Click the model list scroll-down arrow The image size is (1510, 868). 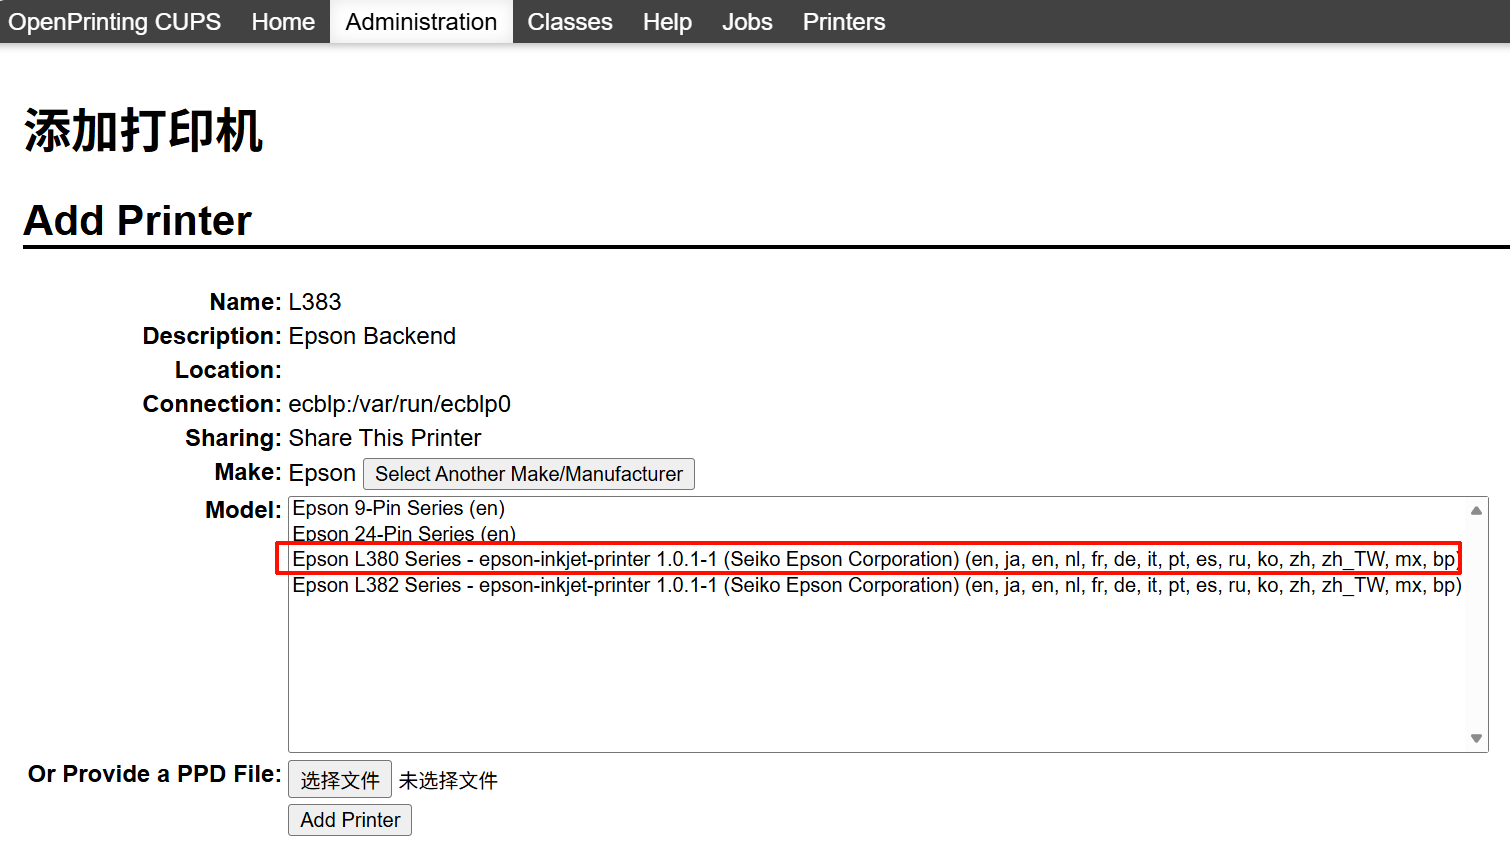[1476, 738]
